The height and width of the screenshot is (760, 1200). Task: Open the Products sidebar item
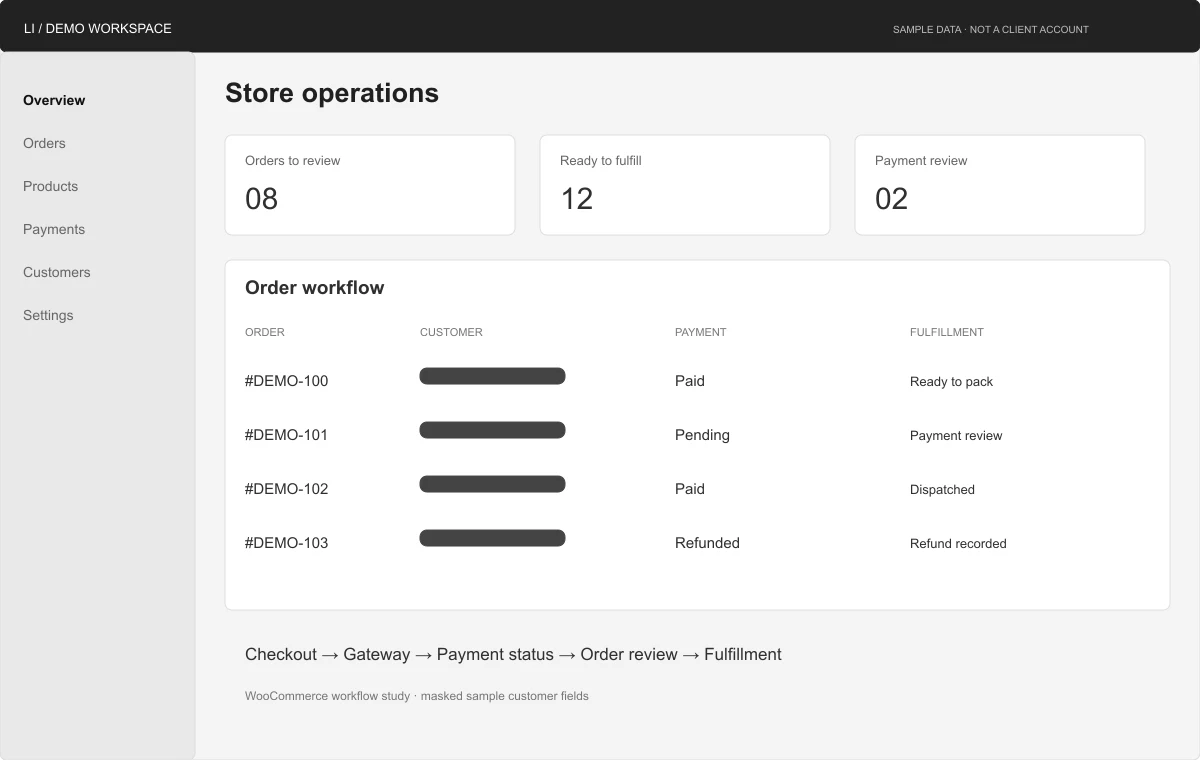pyautogui.click(x=50, y=186)
